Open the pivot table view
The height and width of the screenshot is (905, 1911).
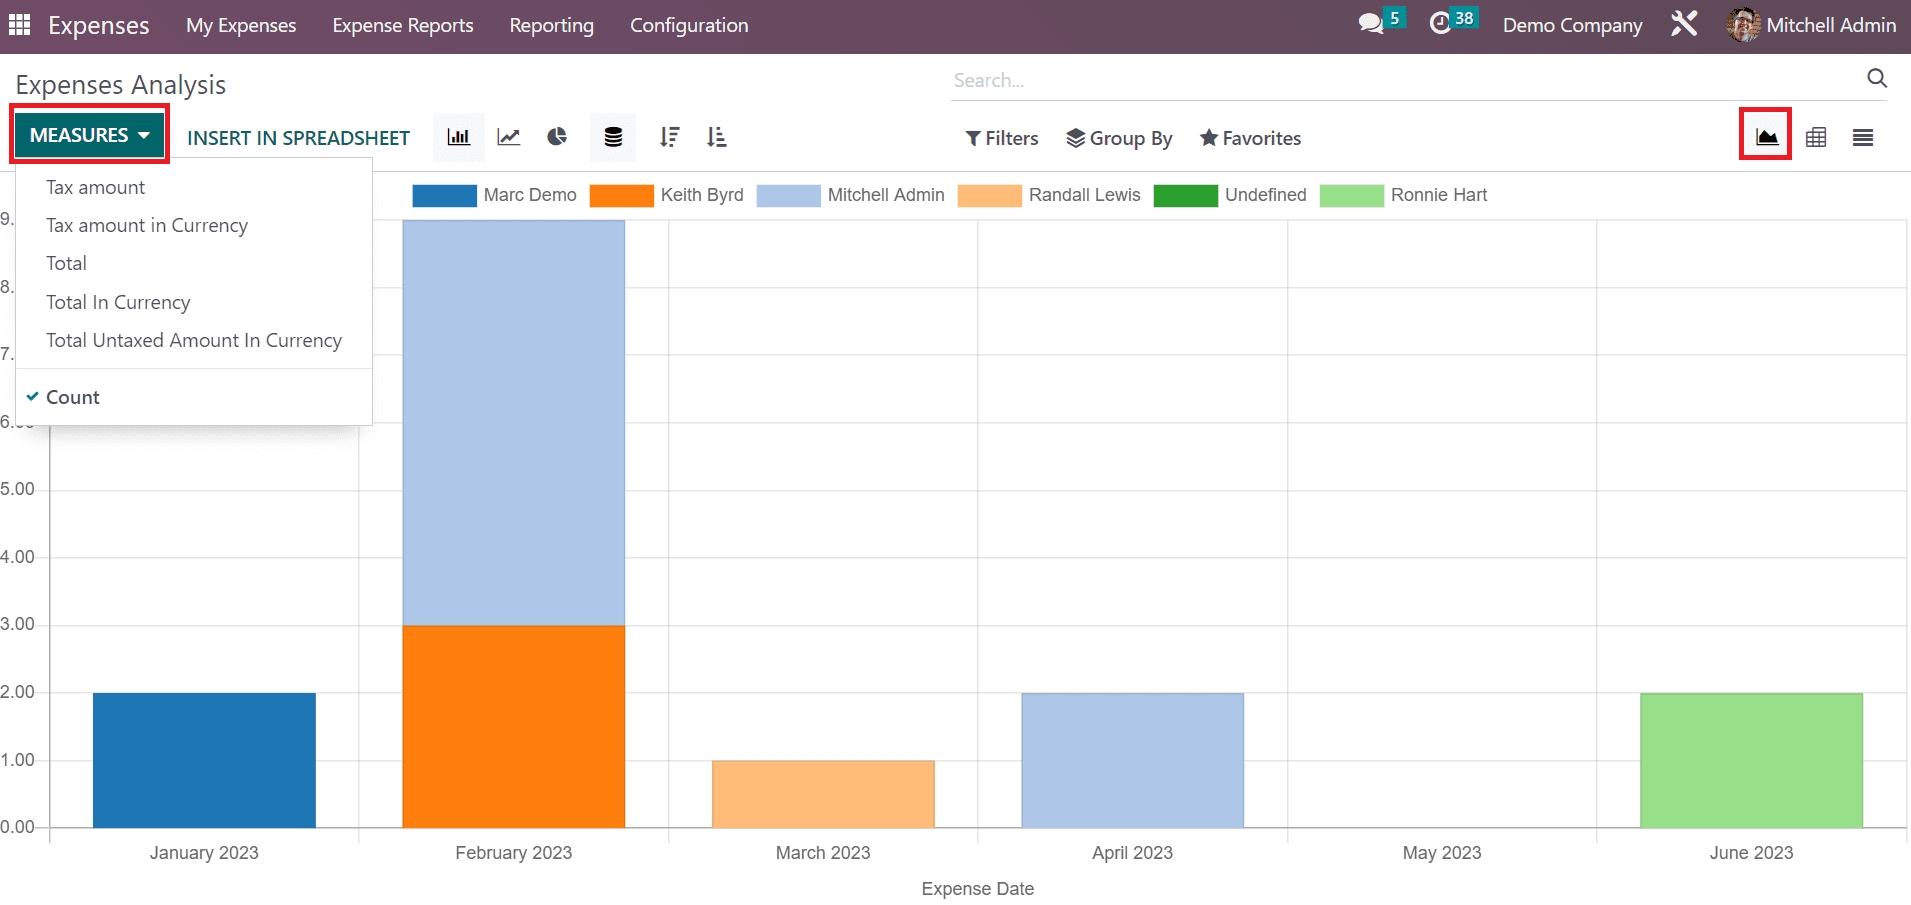1816,137
